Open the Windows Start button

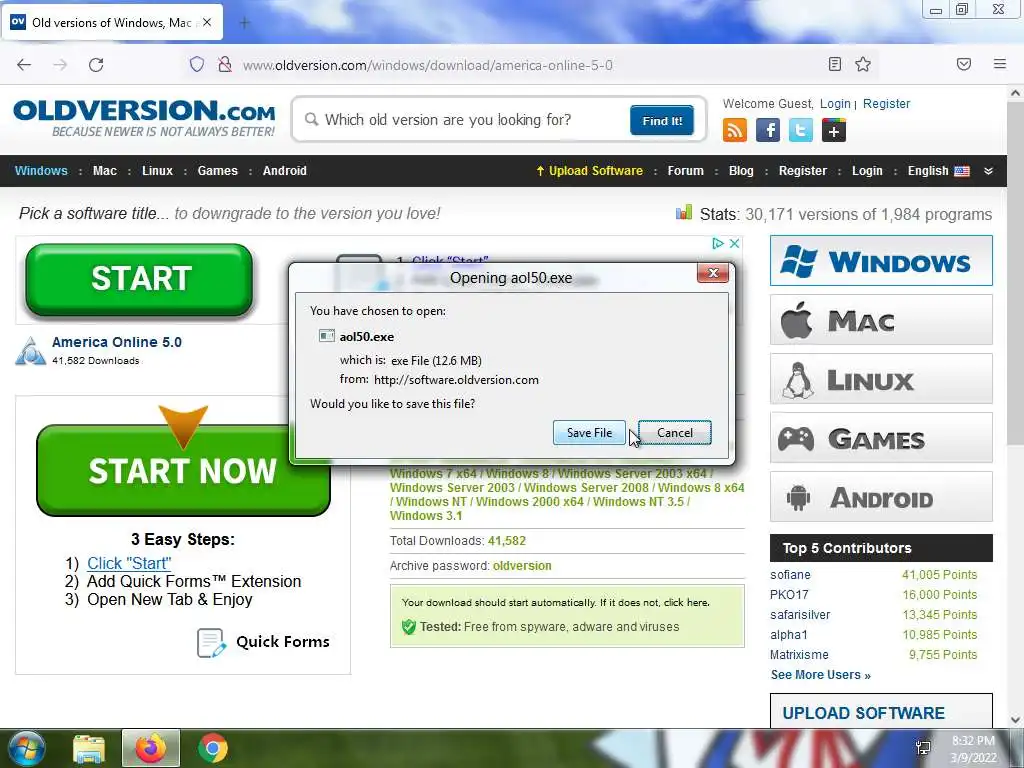(25, 748)
